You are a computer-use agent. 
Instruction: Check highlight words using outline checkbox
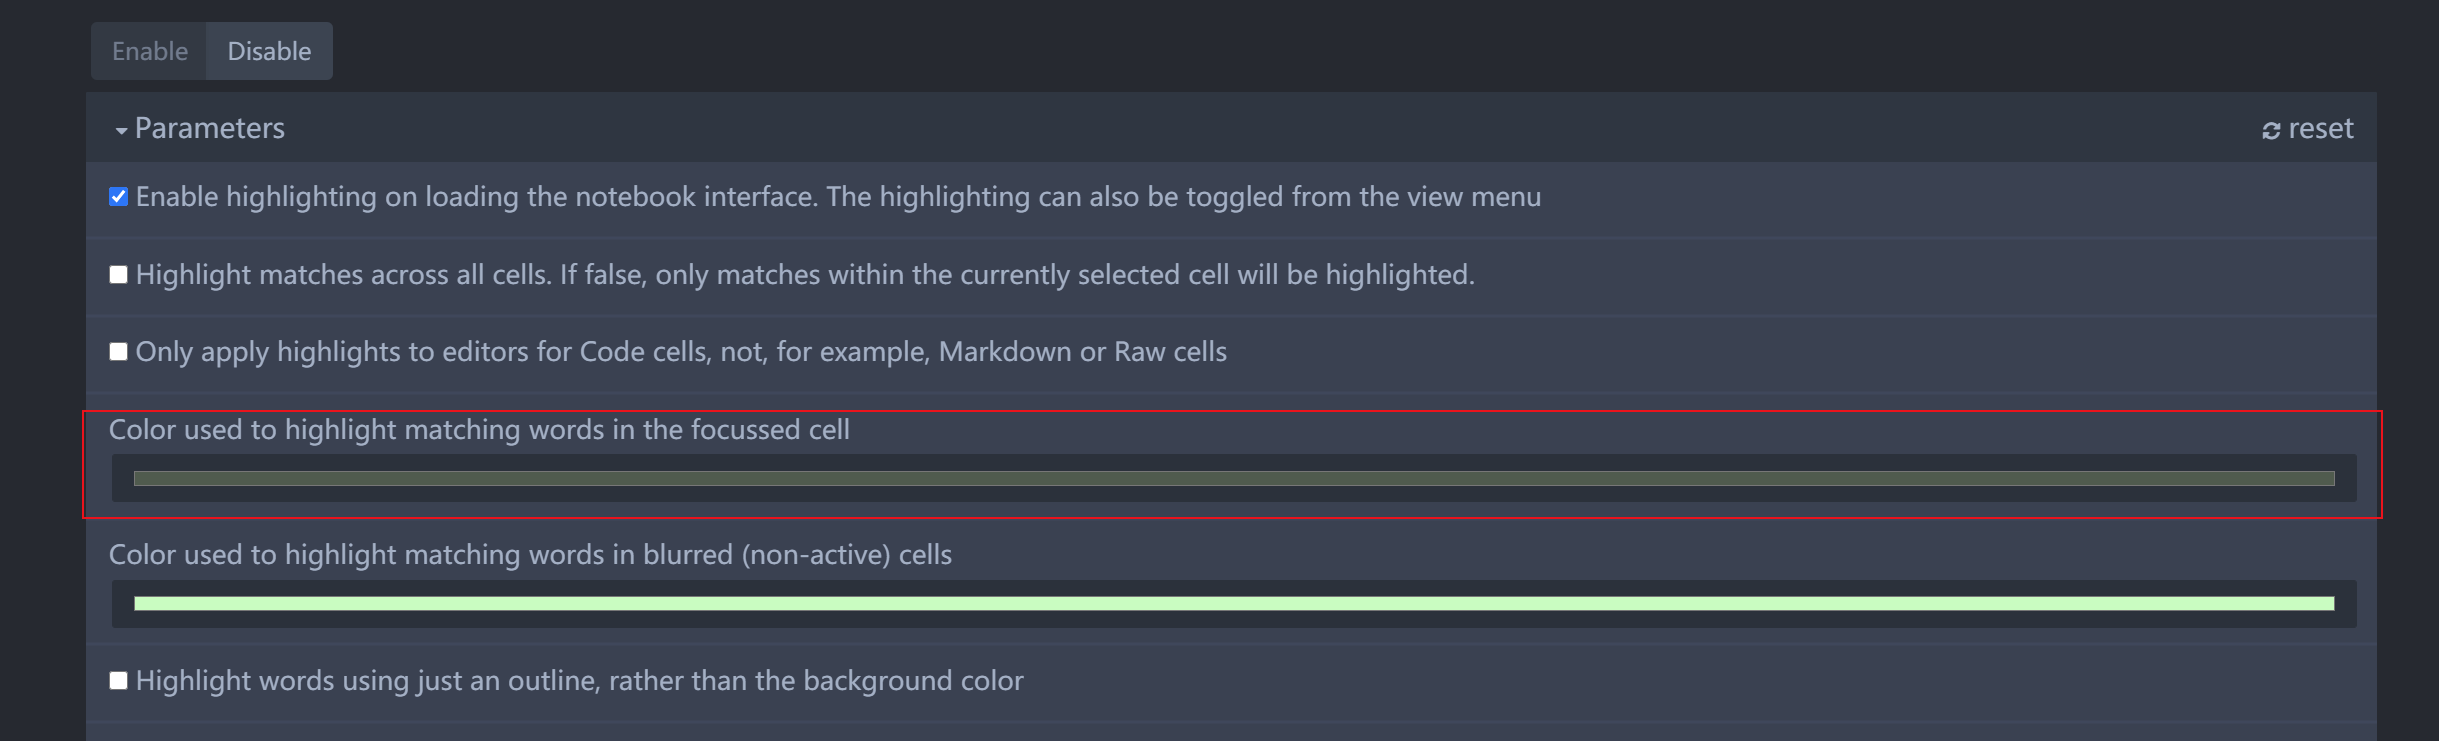coord(119,681)
